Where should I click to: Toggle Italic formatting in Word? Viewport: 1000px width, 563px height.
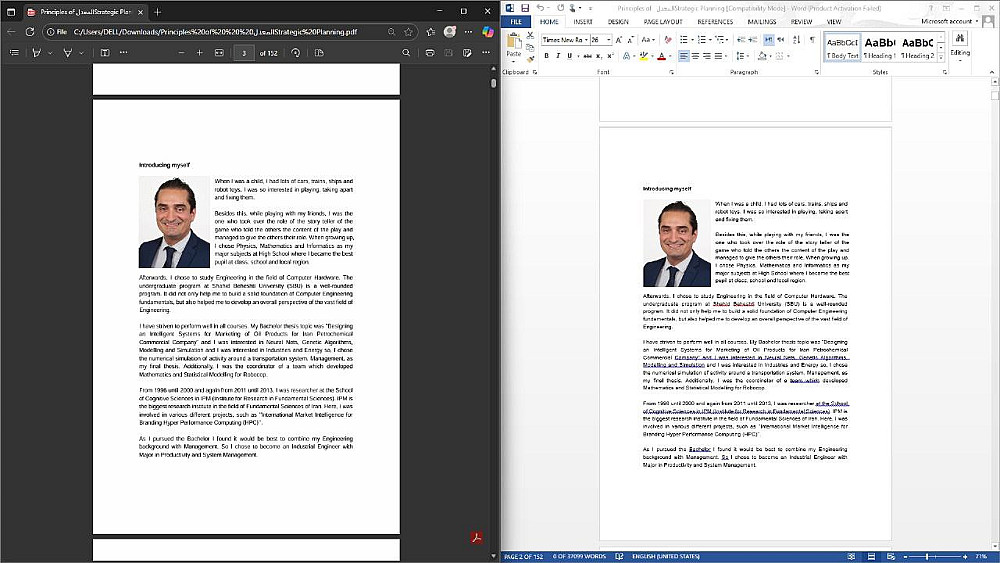[558, 56]
